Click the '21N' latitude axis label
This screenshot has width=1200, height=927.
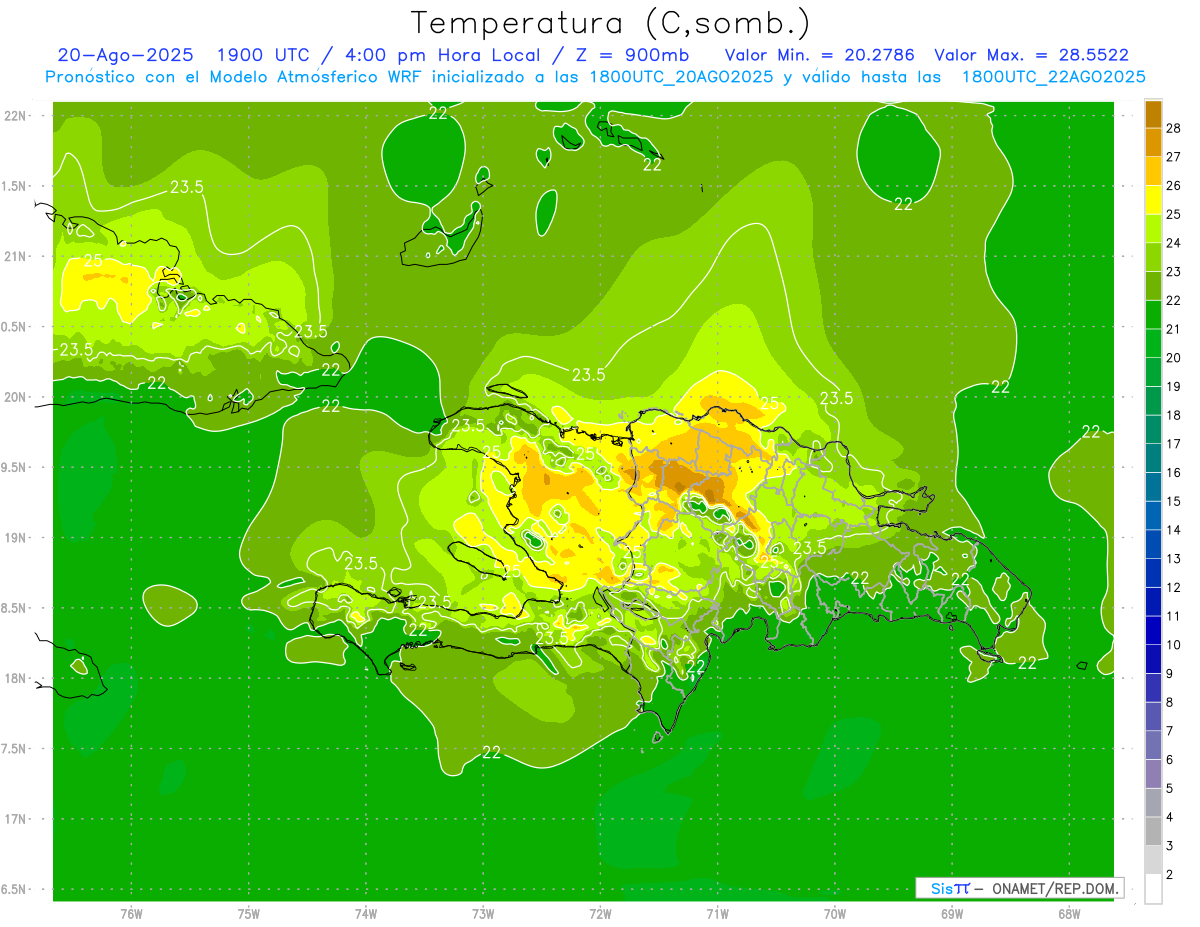point(16,256)
